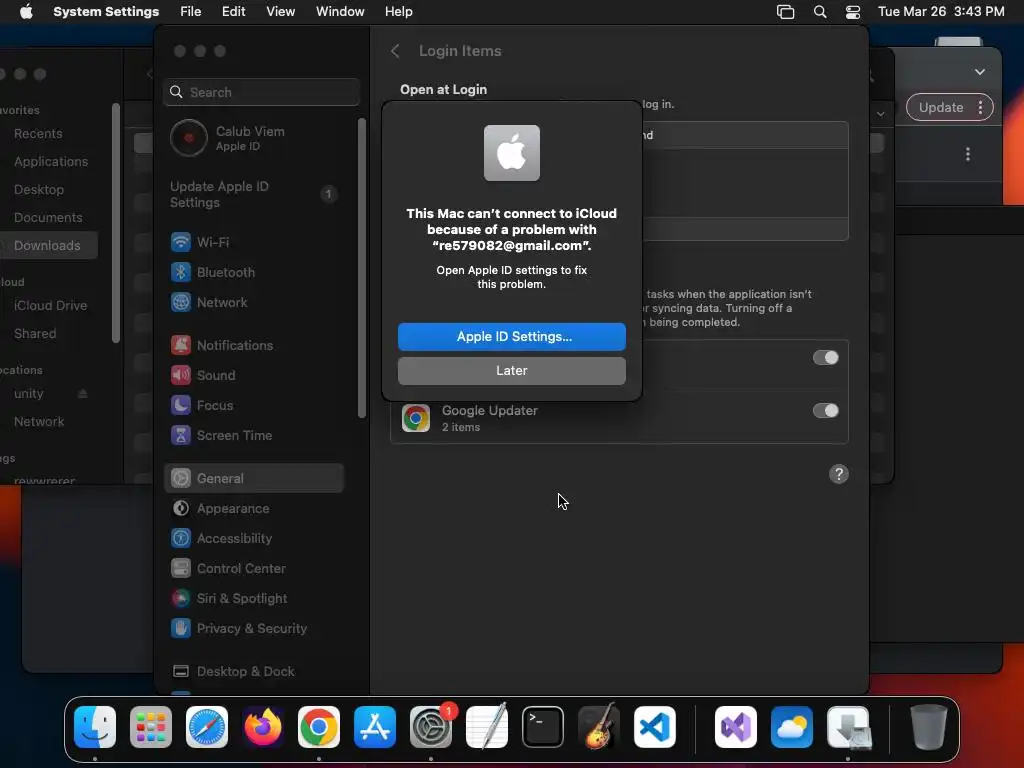Image resolution: width=1024 pixels, height=768 pixels.
Task: Eject the unity volume in Finder
Action: (82, 394)
